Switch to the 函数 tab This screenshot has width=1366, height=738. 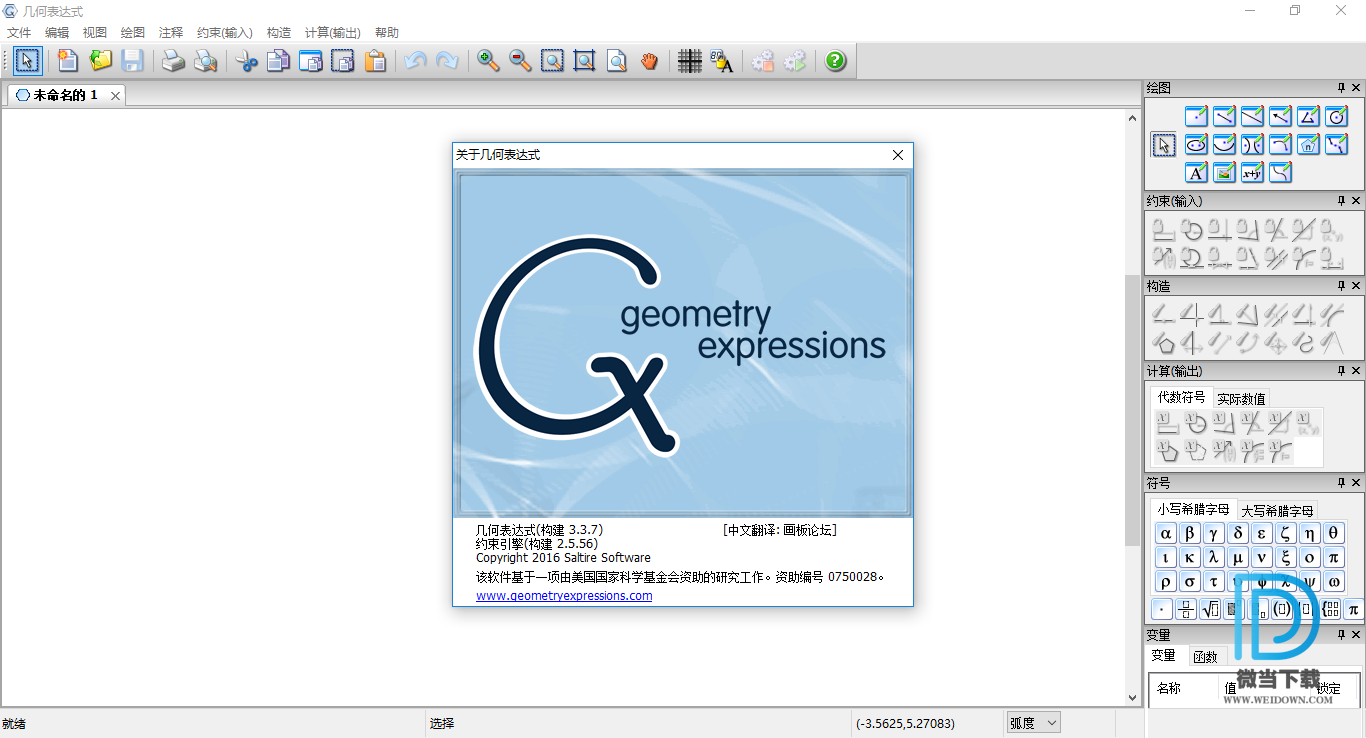pos(1205,657)
